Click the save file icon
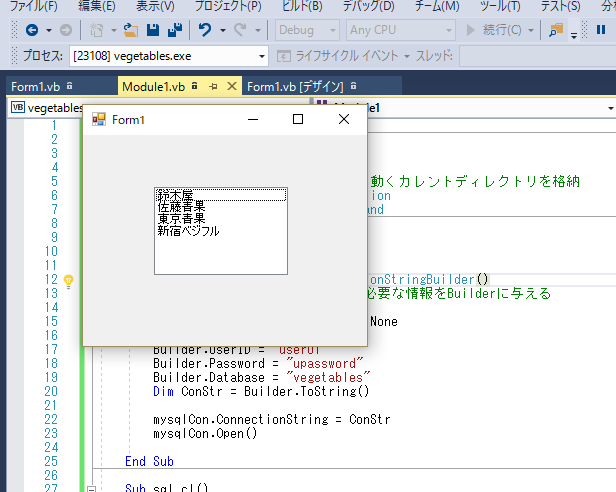Screen dimensions: 616x492 [x=153, y=30]
